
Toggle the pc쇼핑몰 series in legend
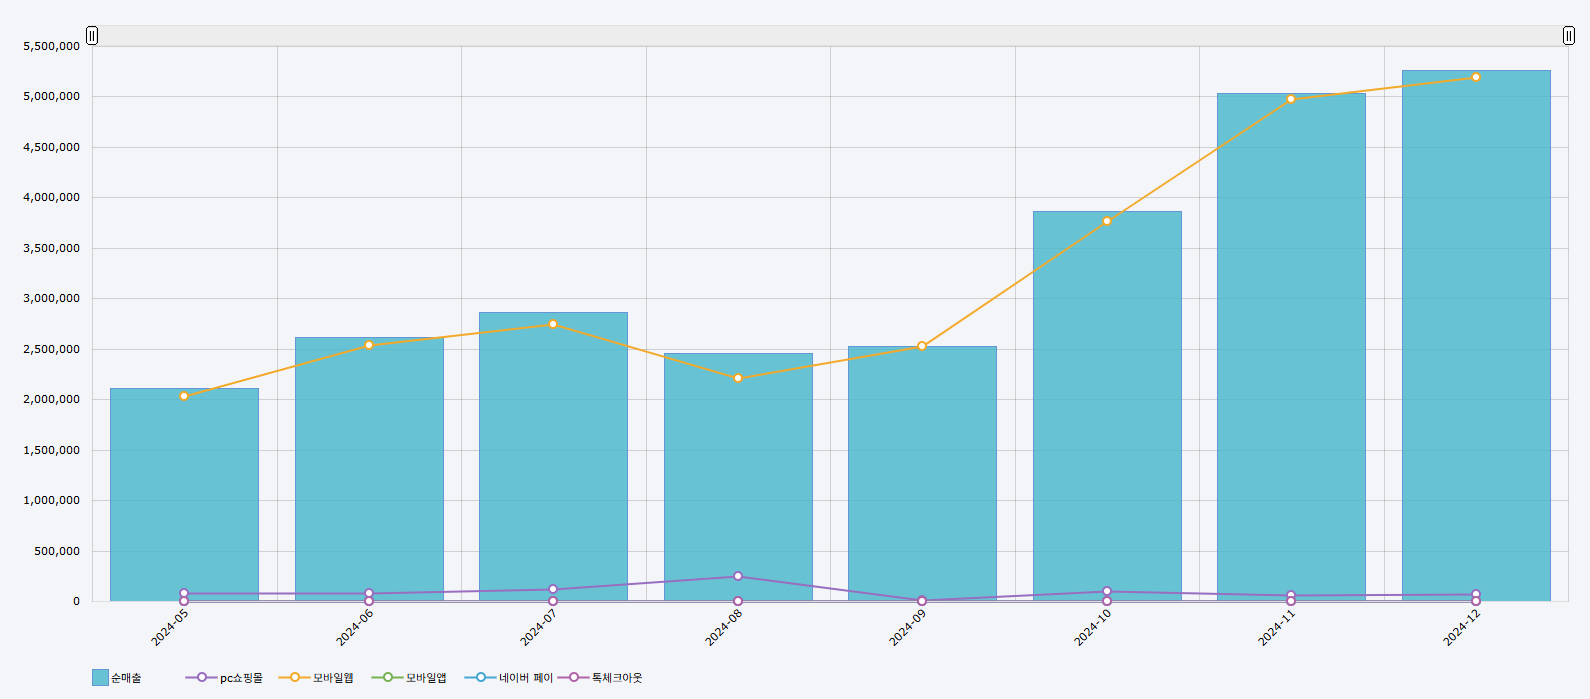pos(202,678)
